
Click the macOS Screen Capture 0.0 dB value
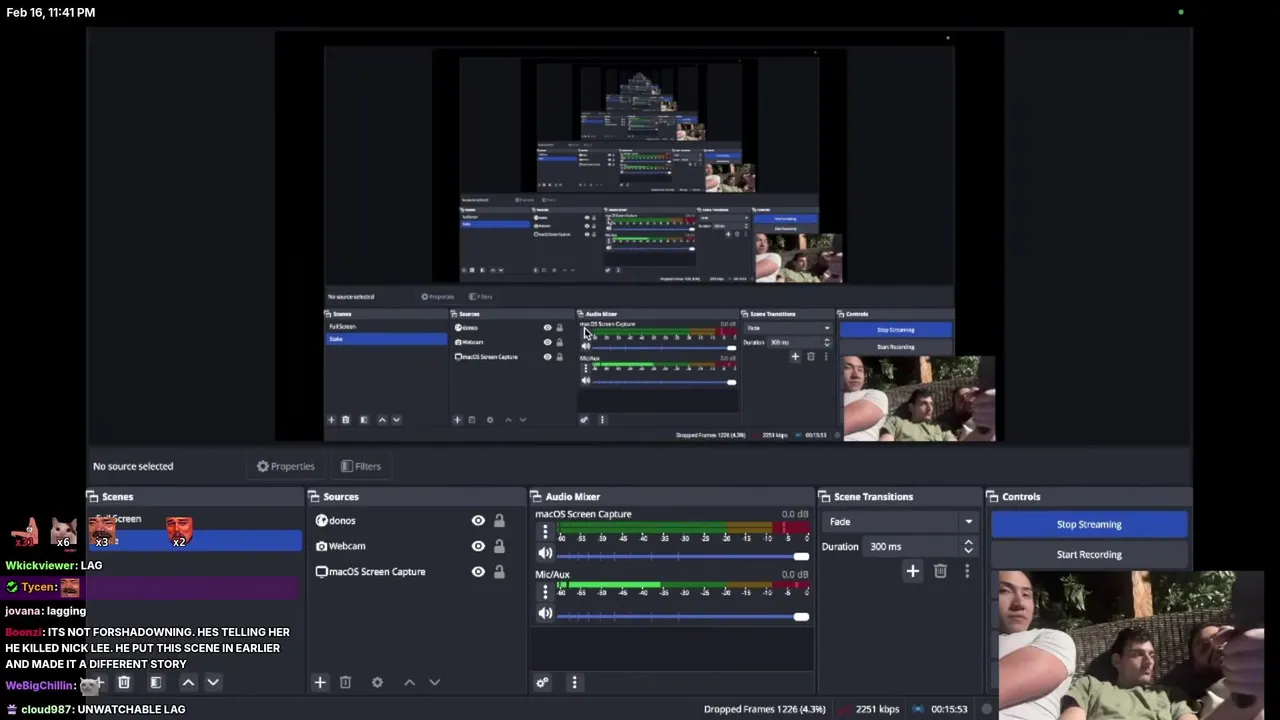[795, 514]
